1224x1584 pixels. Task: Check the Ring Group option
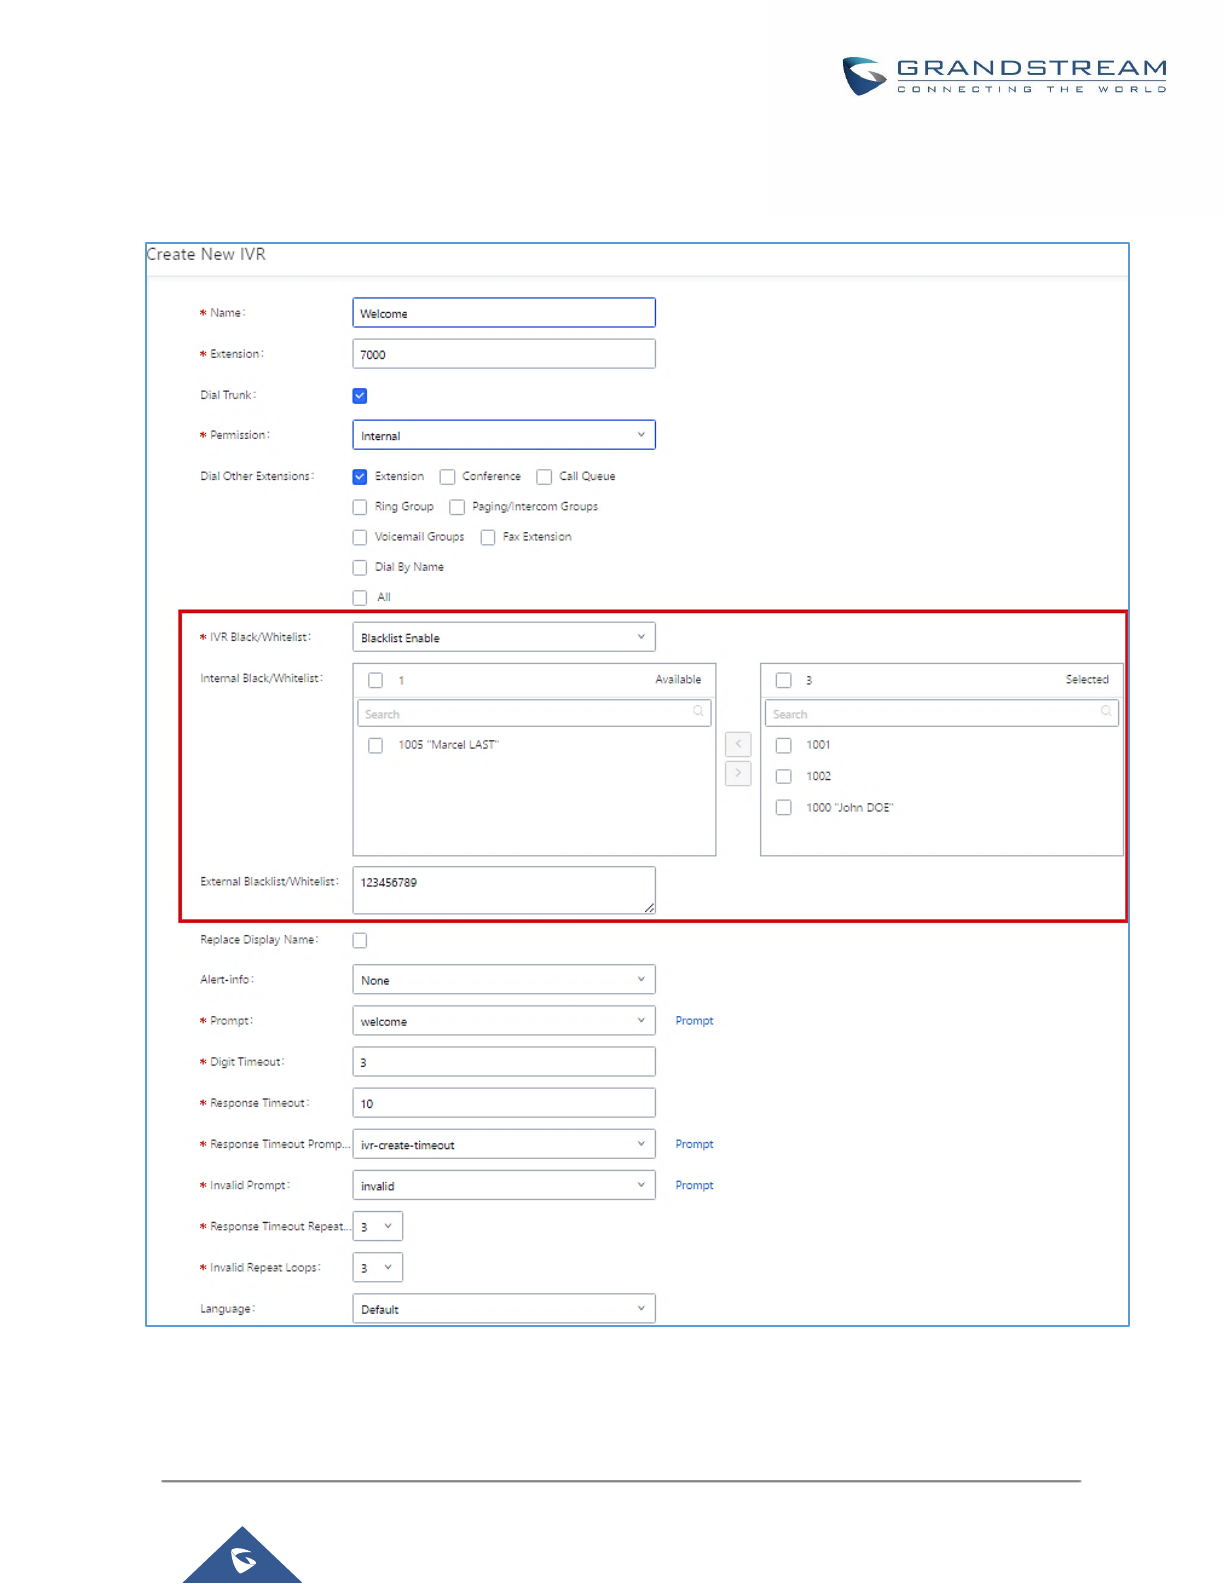tap(360, 507)
